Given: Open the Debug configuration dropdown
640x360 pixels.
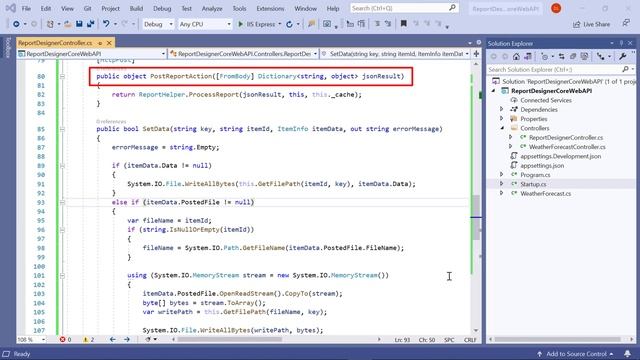Looking at the screenshot, I should click(158, 24).
